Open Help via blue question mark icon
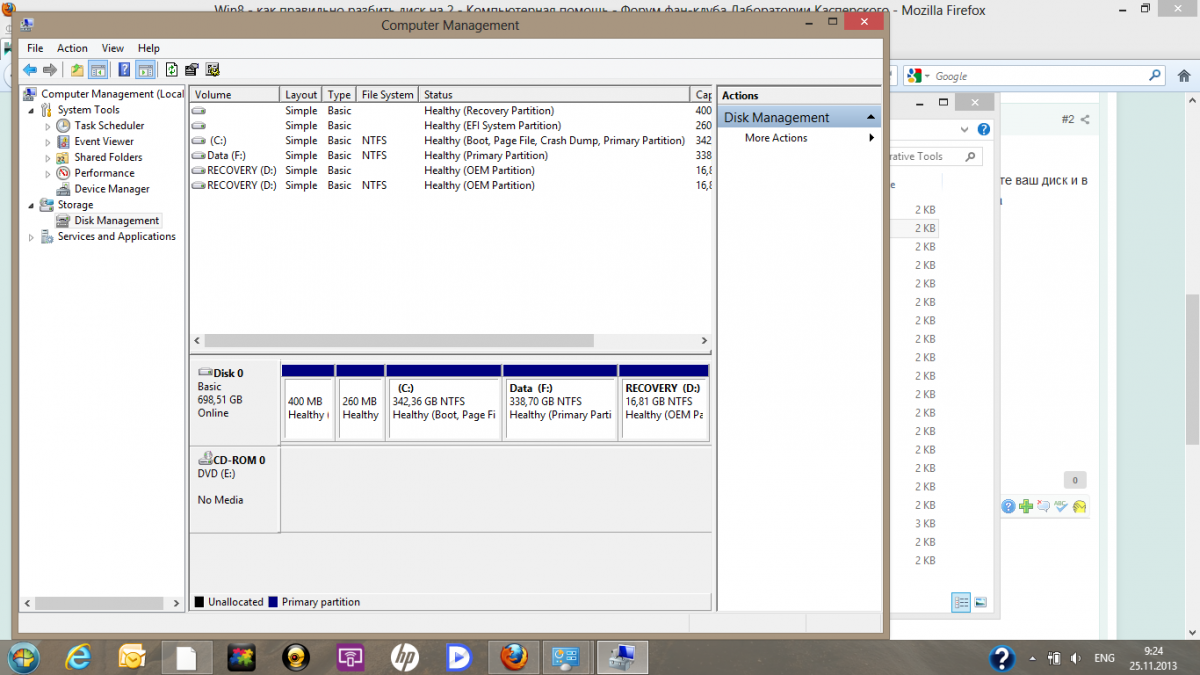The image size is (1200, 675). tap(124, 70)
